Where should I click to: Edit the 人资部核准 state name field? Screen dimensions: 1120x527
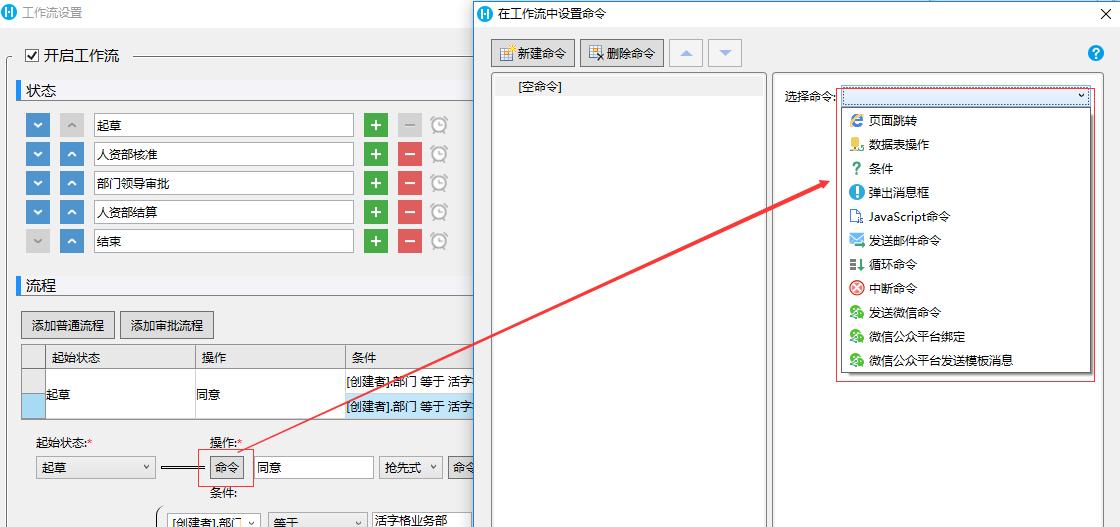[224, 154]
